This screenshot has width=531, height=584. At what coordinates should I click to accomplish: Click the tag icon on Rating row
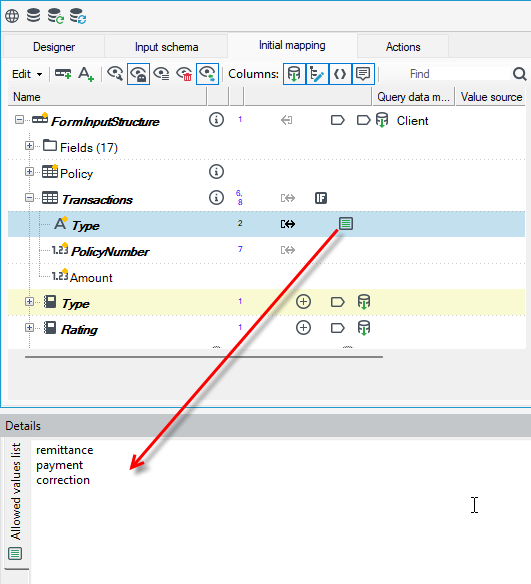click(x=338, y=328)
